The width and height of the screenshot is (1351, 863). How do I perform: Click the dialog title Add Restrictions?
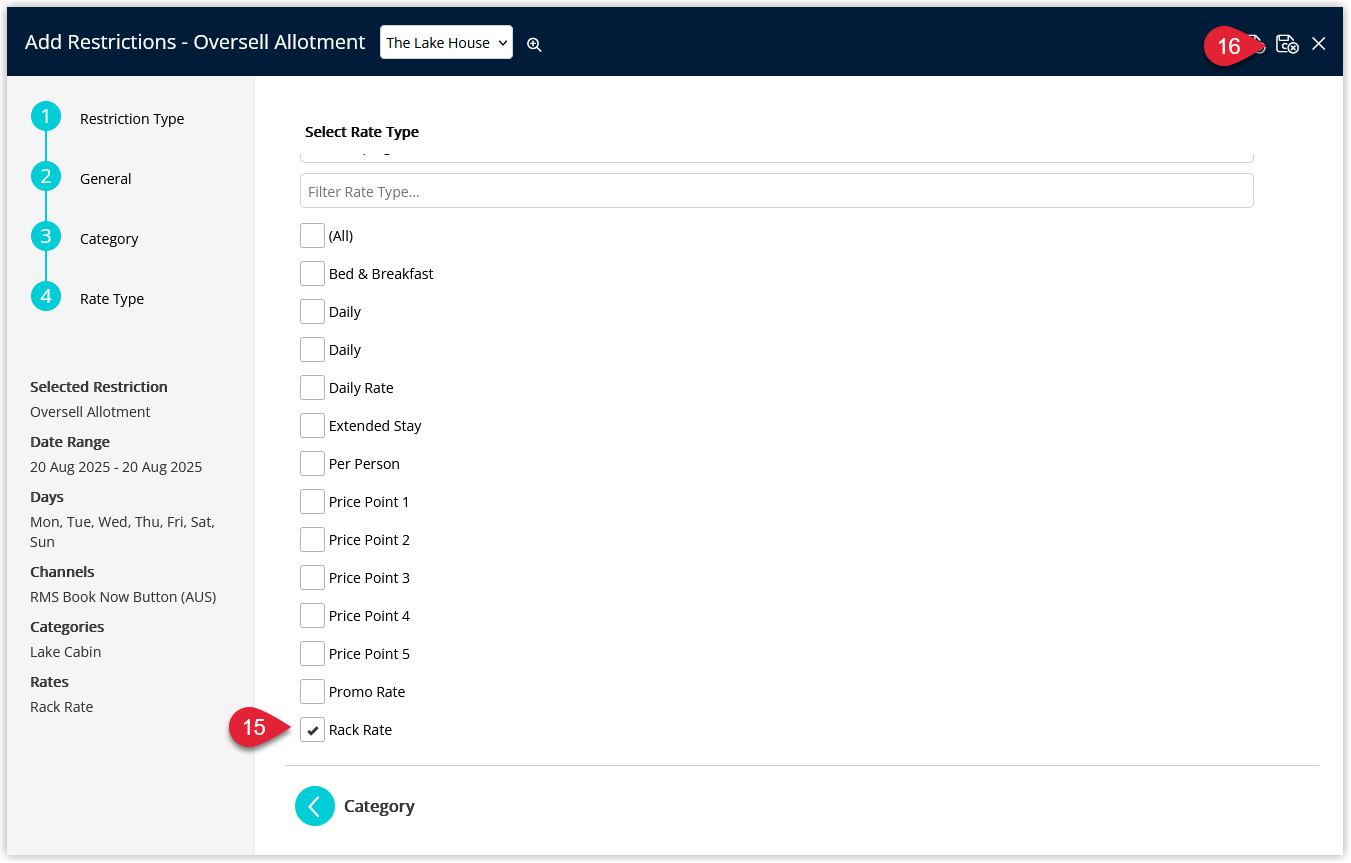(195, 42)
